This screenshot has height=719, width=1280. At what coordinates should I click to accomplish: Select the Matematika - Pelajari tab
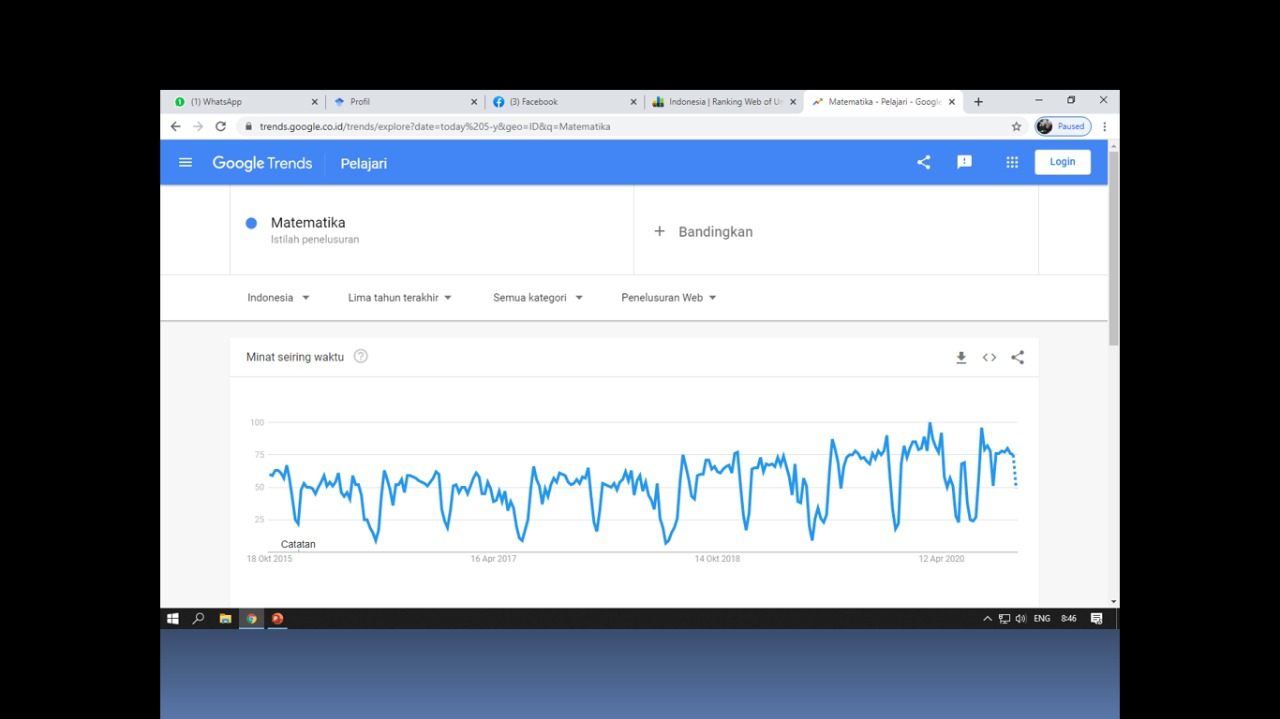883,101
